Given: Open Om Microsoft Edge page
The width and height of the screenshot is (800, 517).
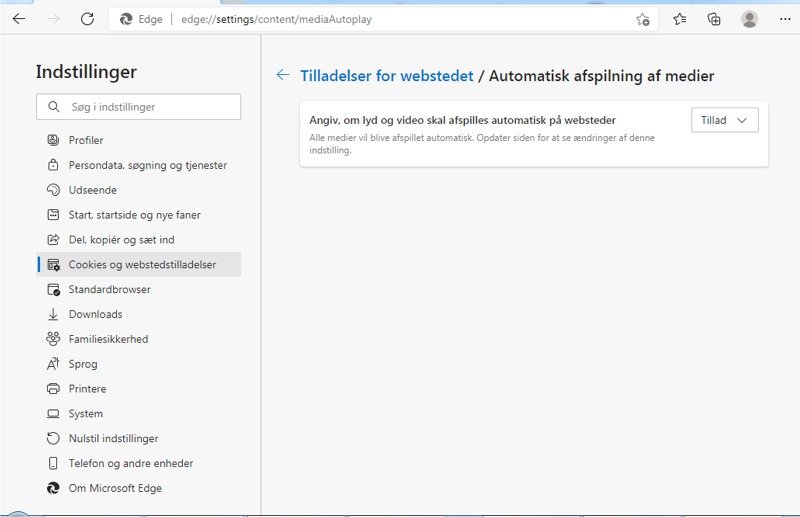Looking at the screenshot, I should pos(115,488).
